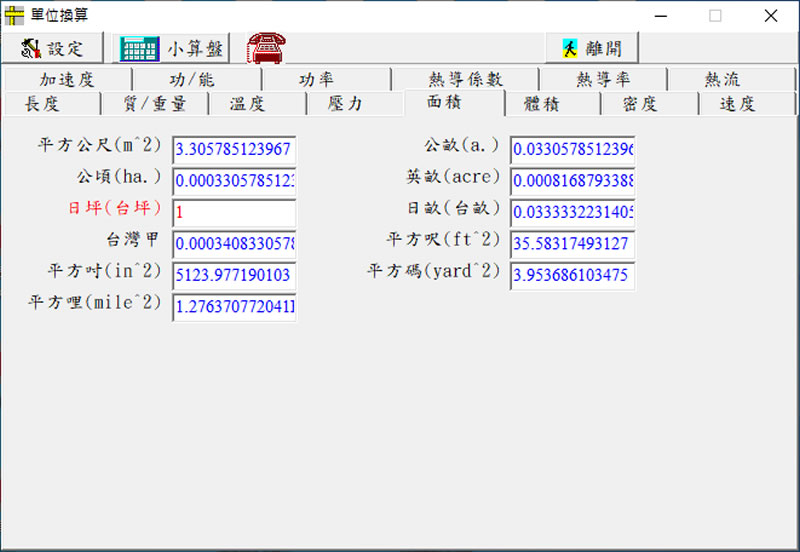Switch to the 長度 length tab
800x552 pixels.
[42, 104]
